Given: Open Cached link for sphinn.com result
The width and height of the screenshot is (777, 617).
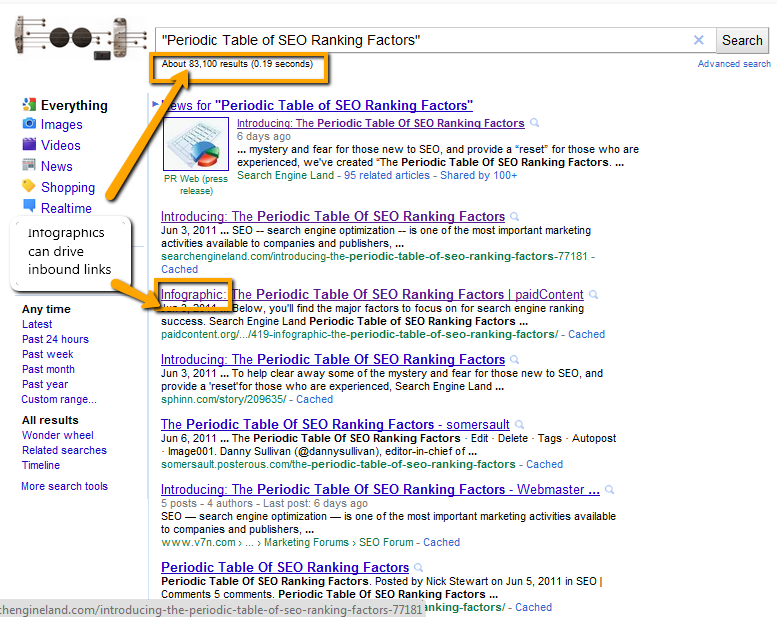Looking at the screenshot, I should pos(314,399).
